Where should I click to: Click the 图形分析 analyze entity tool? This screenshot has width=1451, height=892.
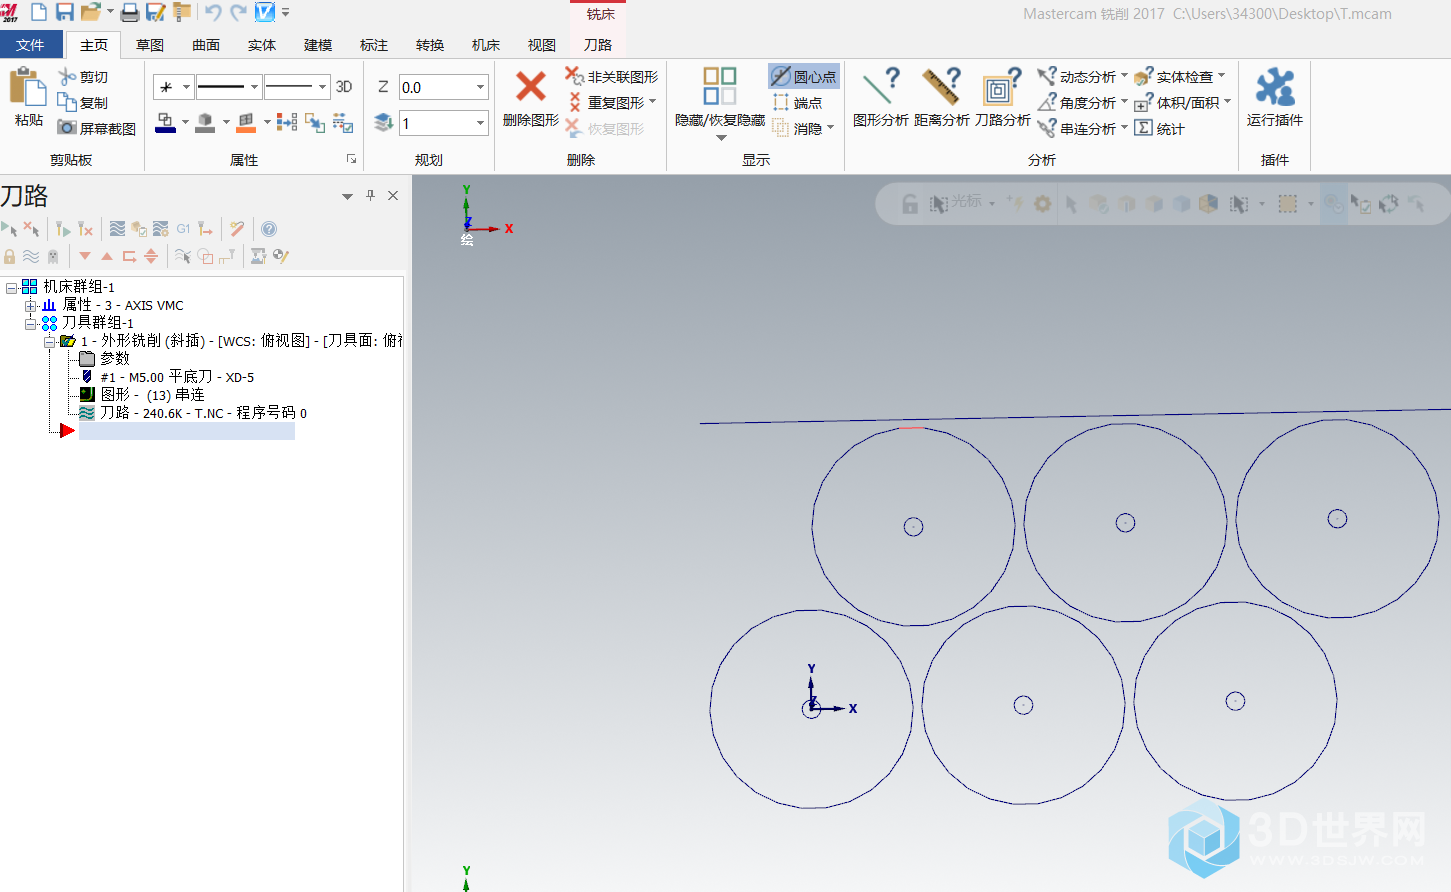click(x=880, y=98)
